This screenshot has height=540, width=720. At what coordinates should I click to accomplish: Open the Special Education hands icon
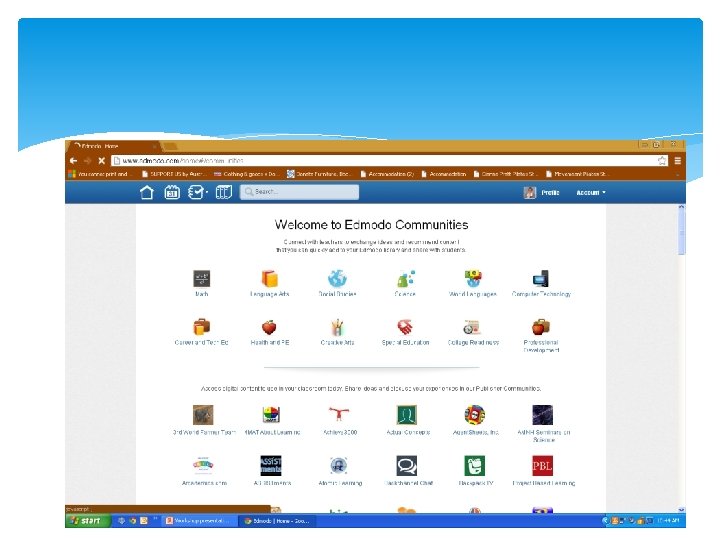click(405, 327)
